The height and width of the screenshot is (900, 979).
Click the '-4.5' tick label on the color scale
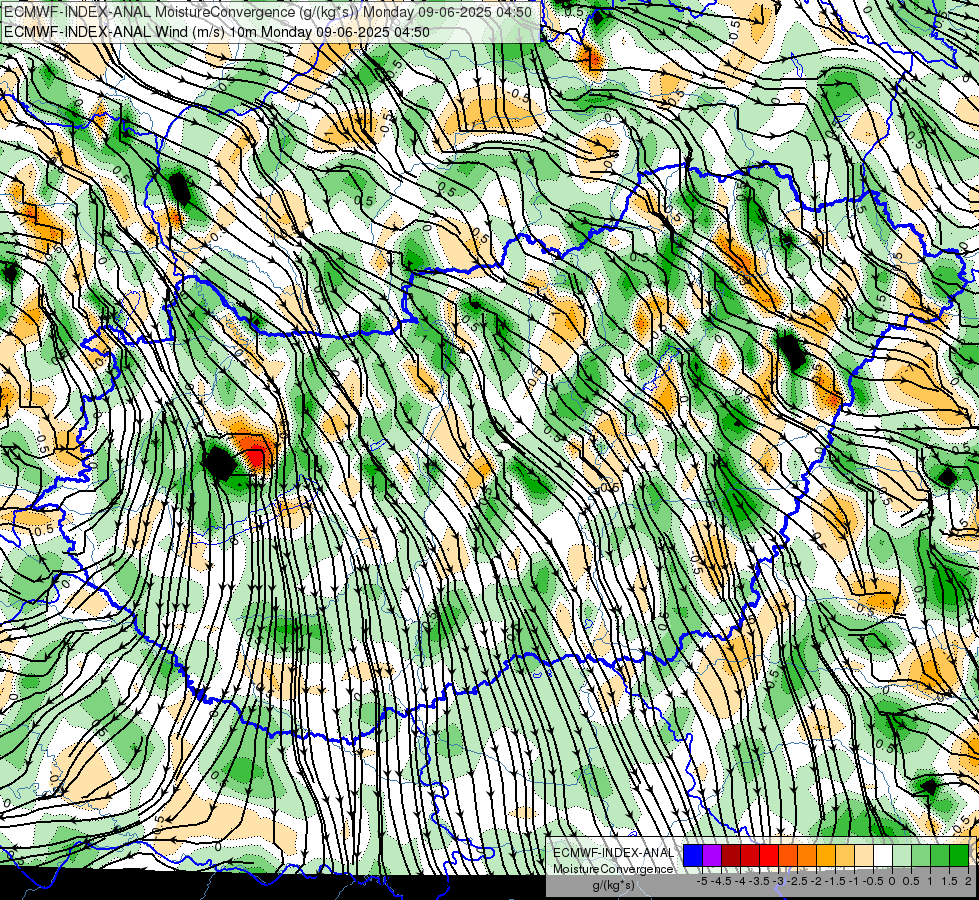[721, 881]
